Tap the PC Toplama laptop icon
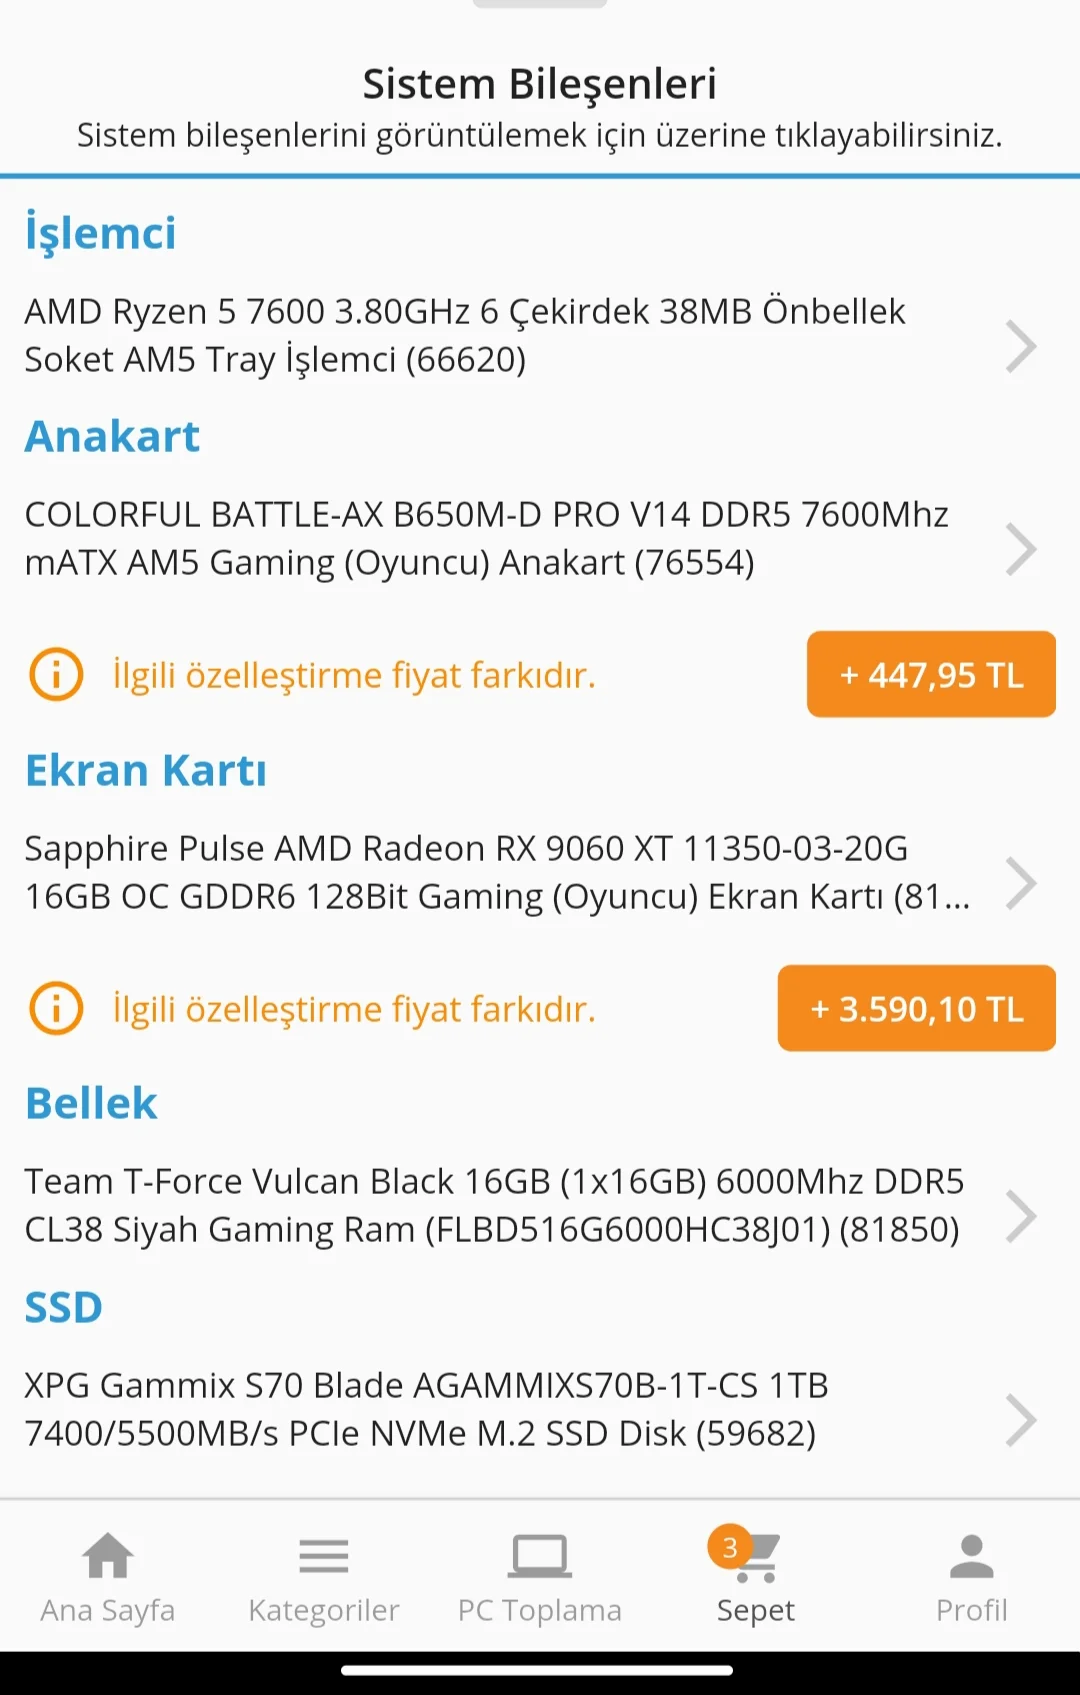1080x1695 pixels. click(x=540, y=1556)
